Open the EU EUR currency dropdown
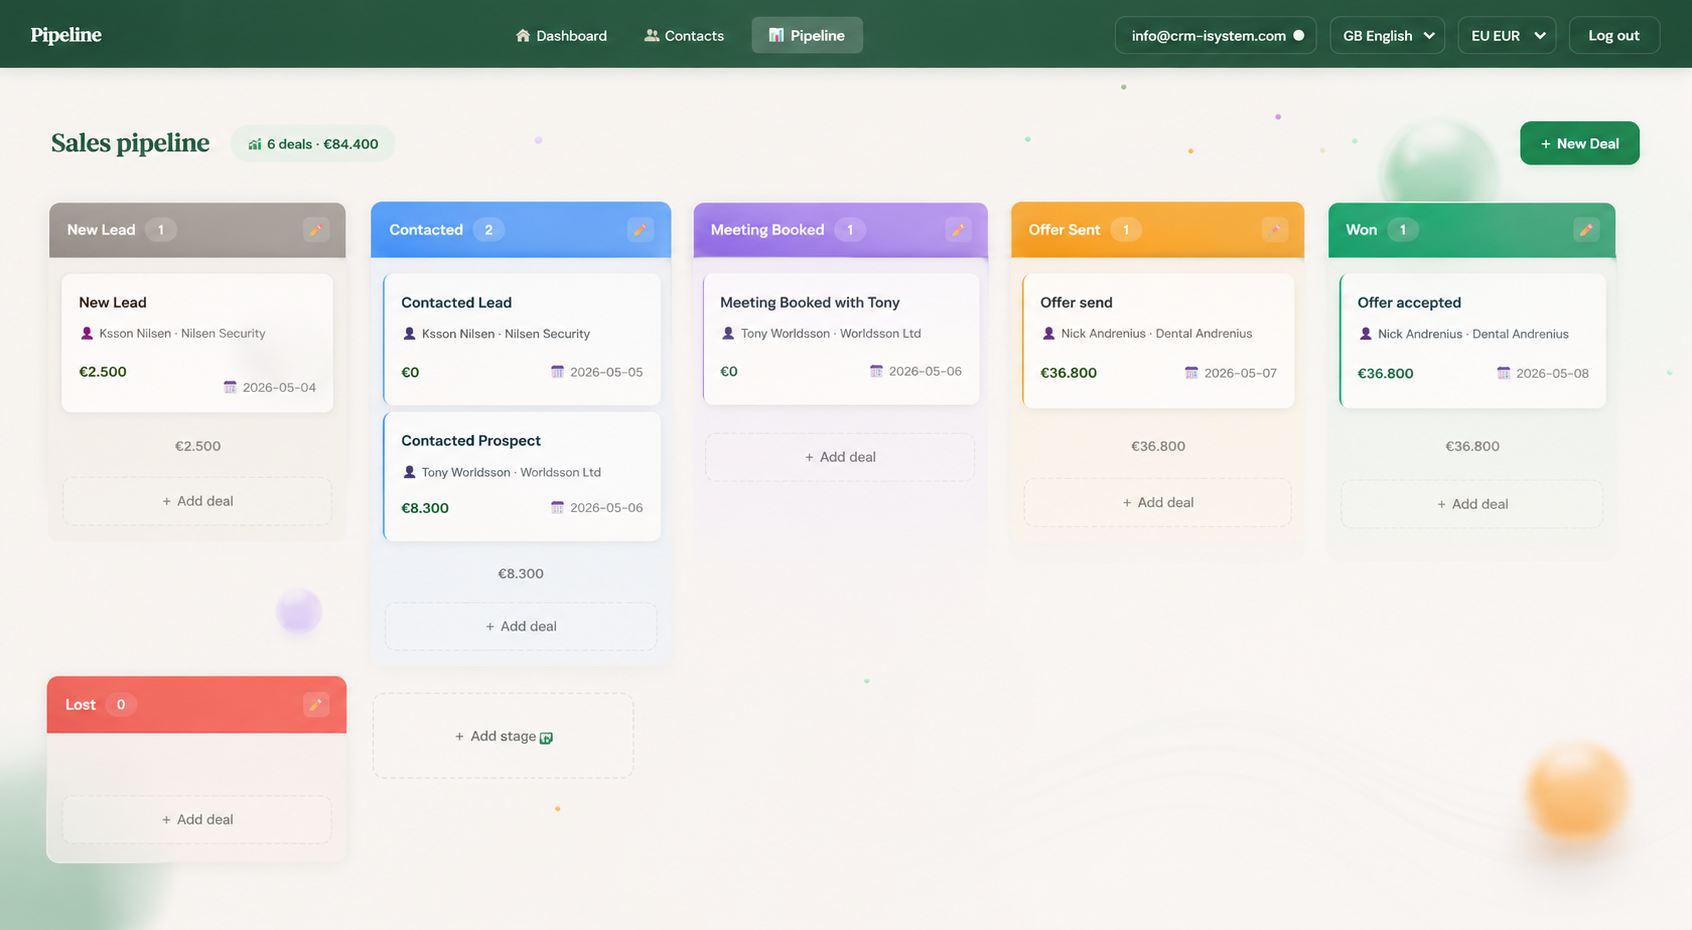Screen dimensions: 1692x930 pyautogui.click(x=1506, y=35)
